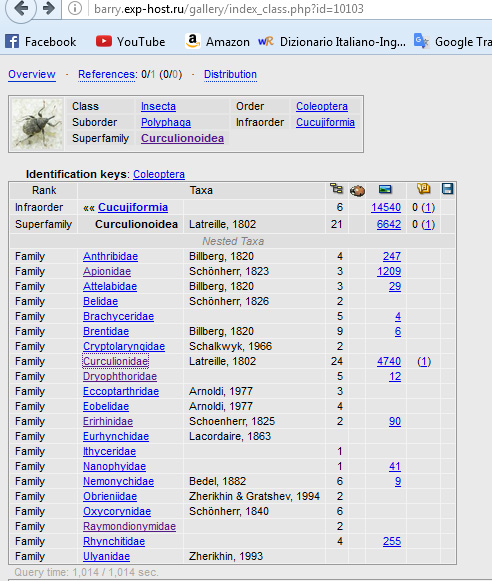Open the Curculionidae family link
Image resolution: width=492 pixels, height=581 pixels.
[x=115, y=361]
